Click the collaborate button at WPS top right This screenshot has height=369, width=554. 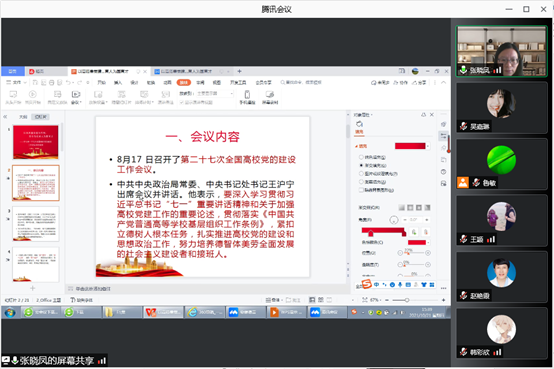coord(401,82)
